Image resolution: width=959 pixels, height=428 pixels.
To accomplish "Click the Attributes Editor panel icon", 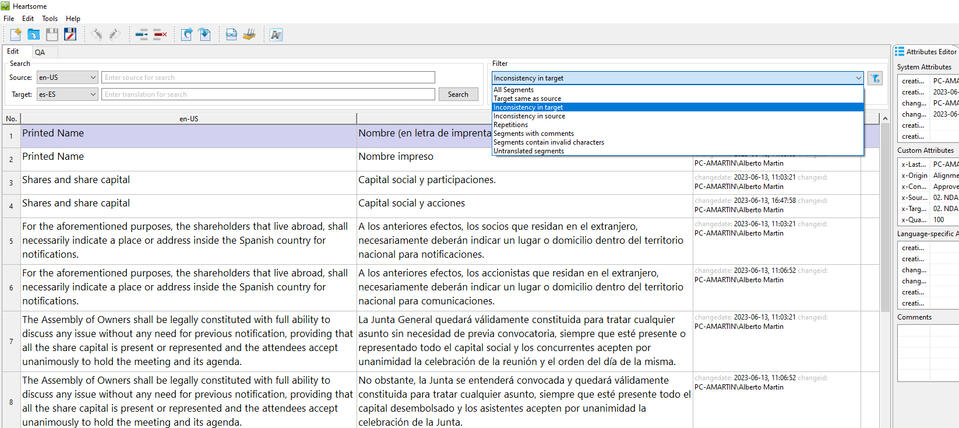I will coord(900,51).
